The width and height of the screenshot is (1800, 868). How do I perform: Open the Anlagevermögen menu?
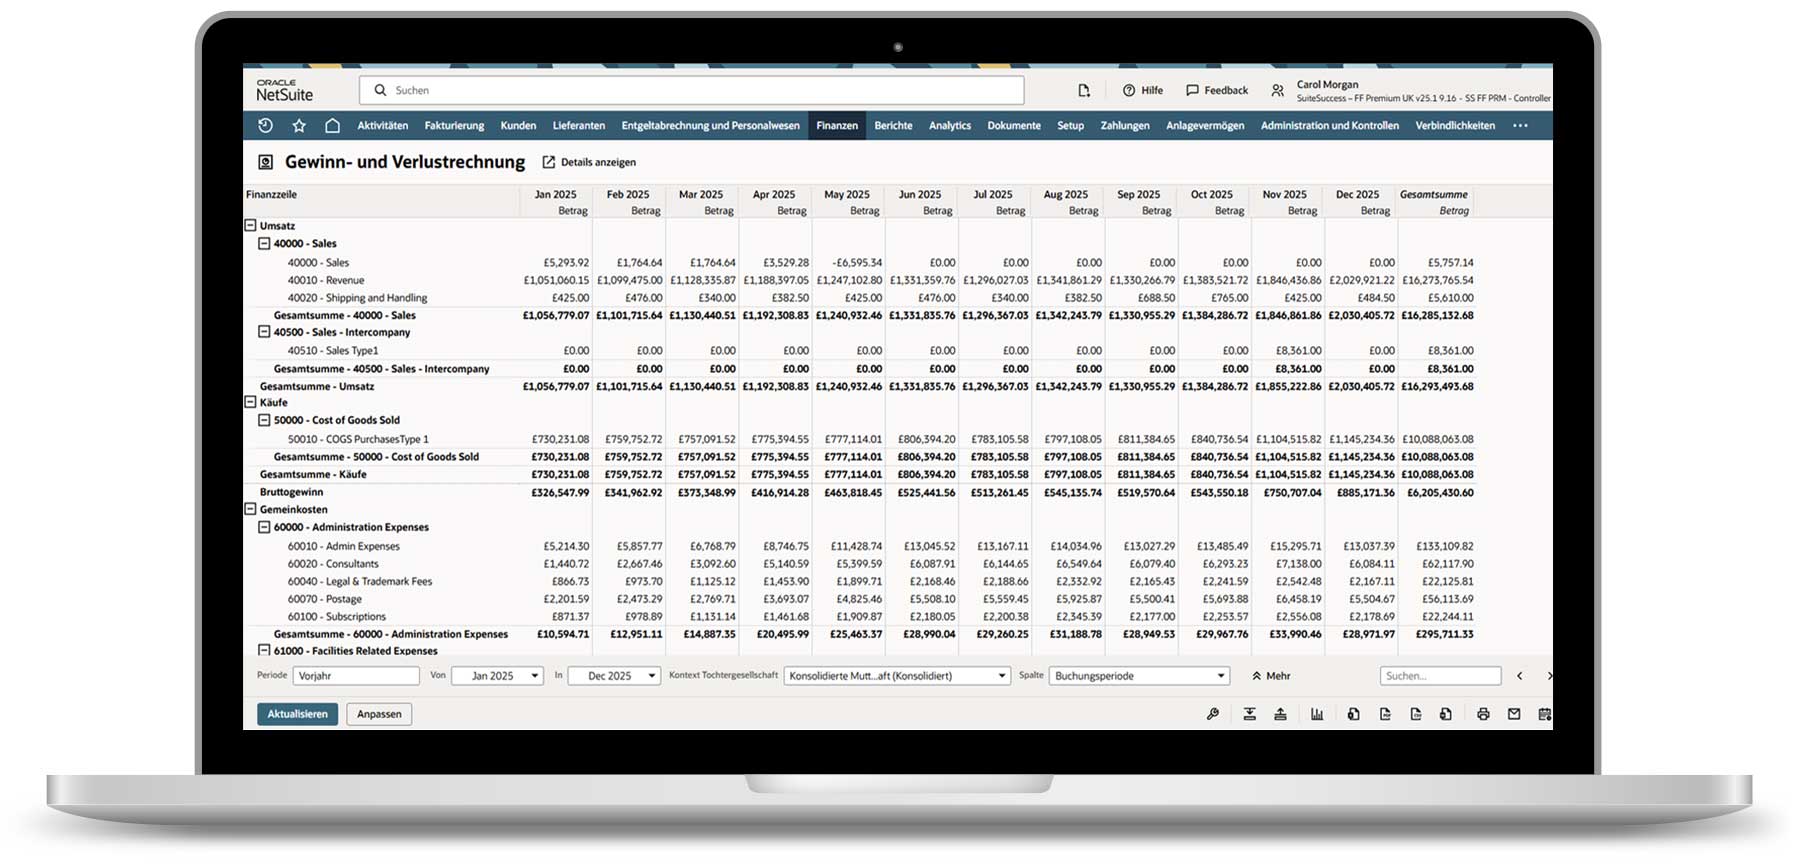[1205, 126]
